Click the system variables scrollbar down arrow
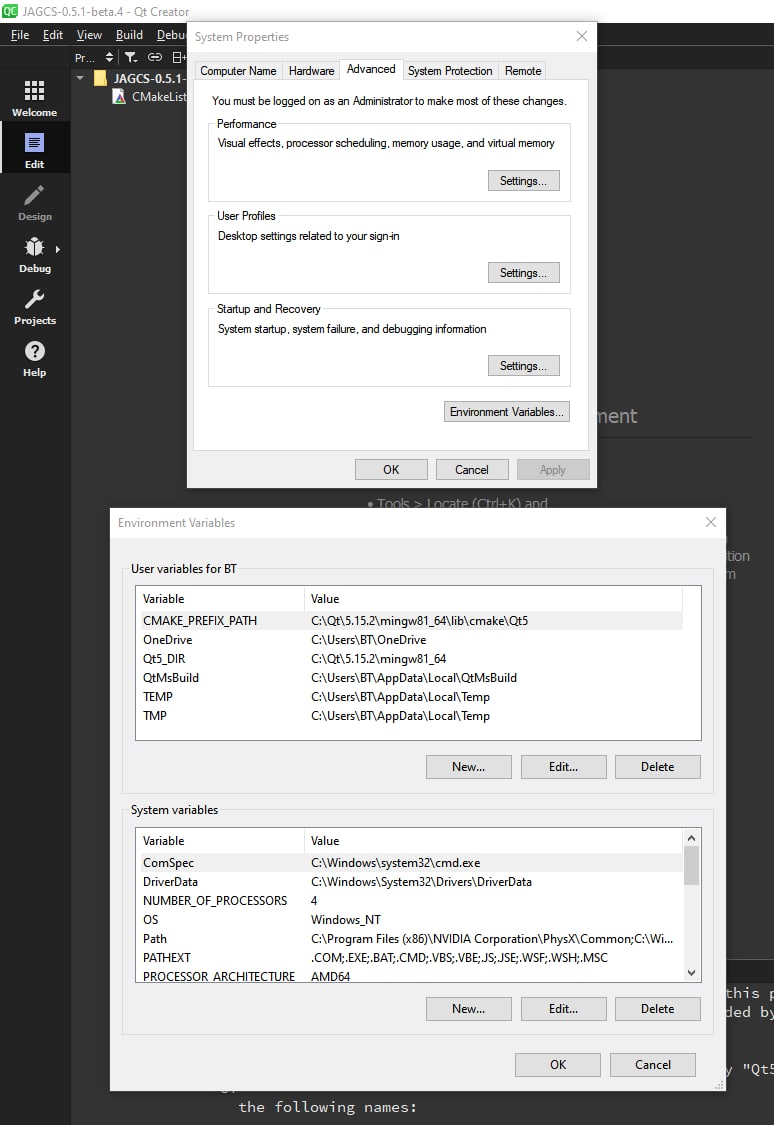 (x=691, y=973)
